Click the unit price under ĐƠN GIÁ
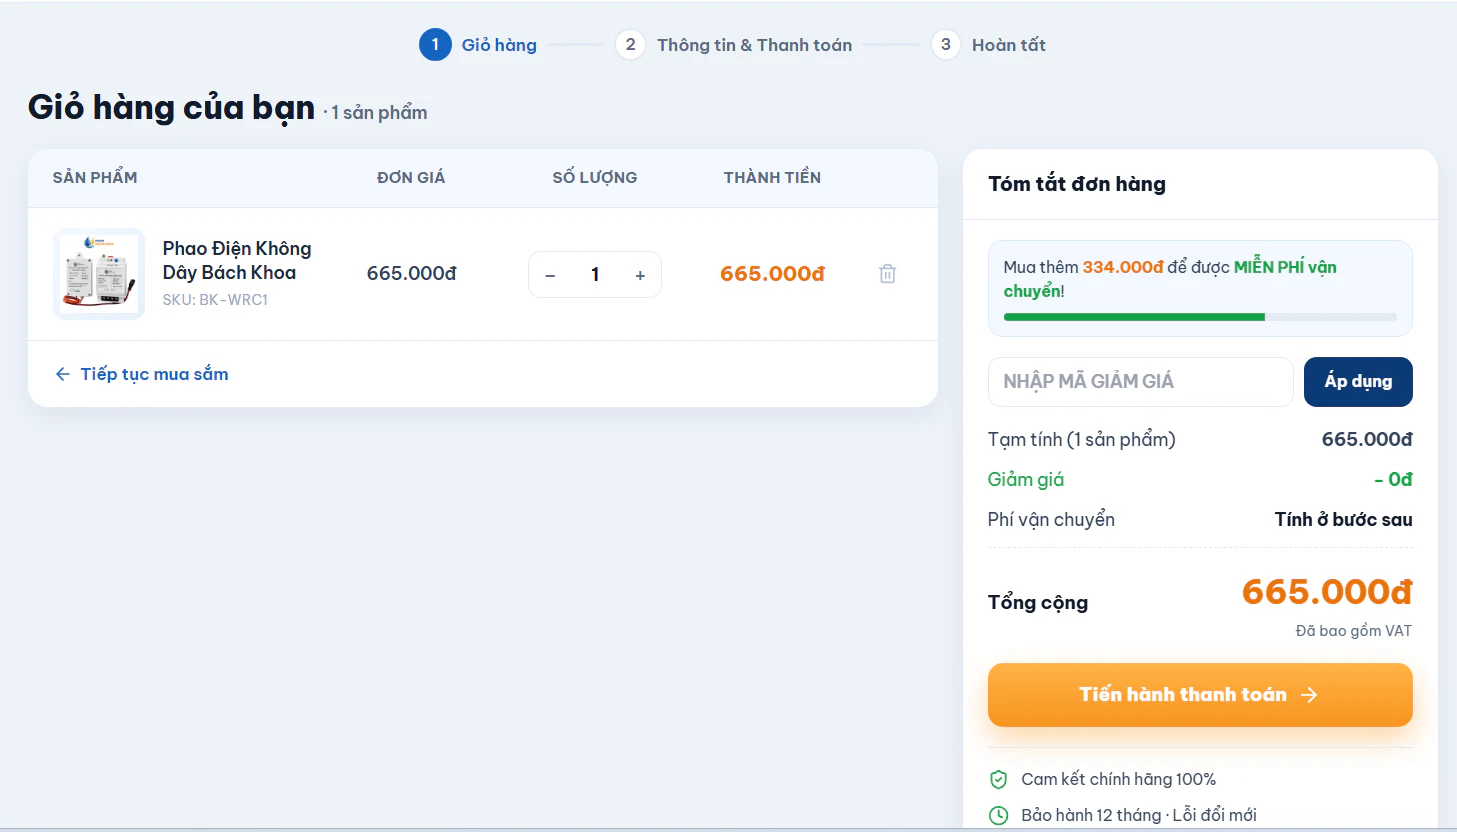The width and height of the screenshot is (1457, 832). pyautogui.click(x=411, y=274)
